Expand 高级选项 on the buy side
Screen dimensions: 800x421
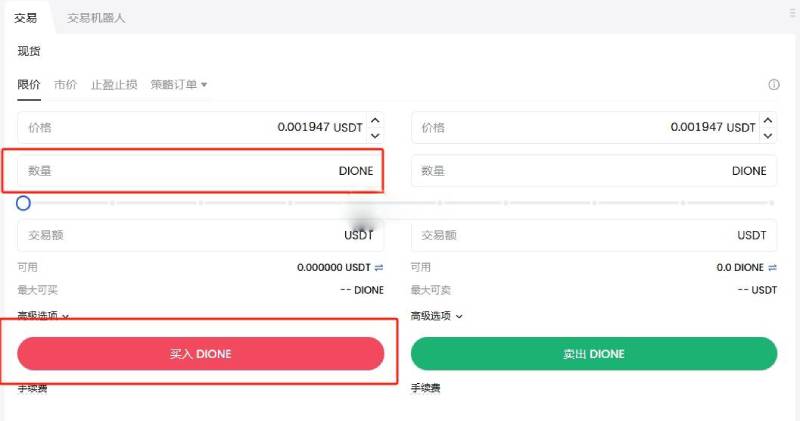click(x=43, y=316)
